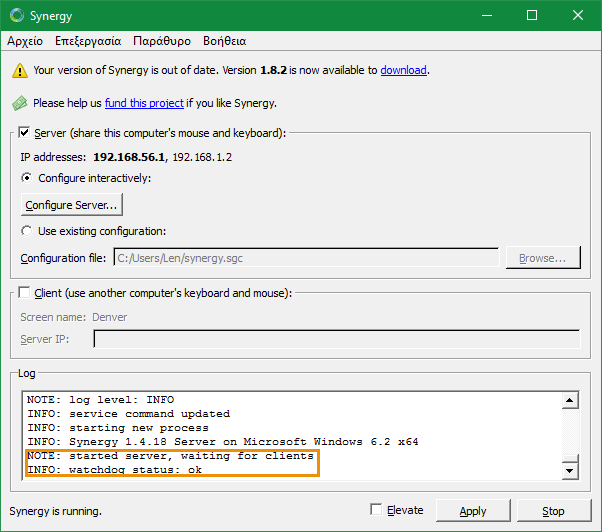Minimize the Synergy window
The image size is (602, 532).
(487, 15)
